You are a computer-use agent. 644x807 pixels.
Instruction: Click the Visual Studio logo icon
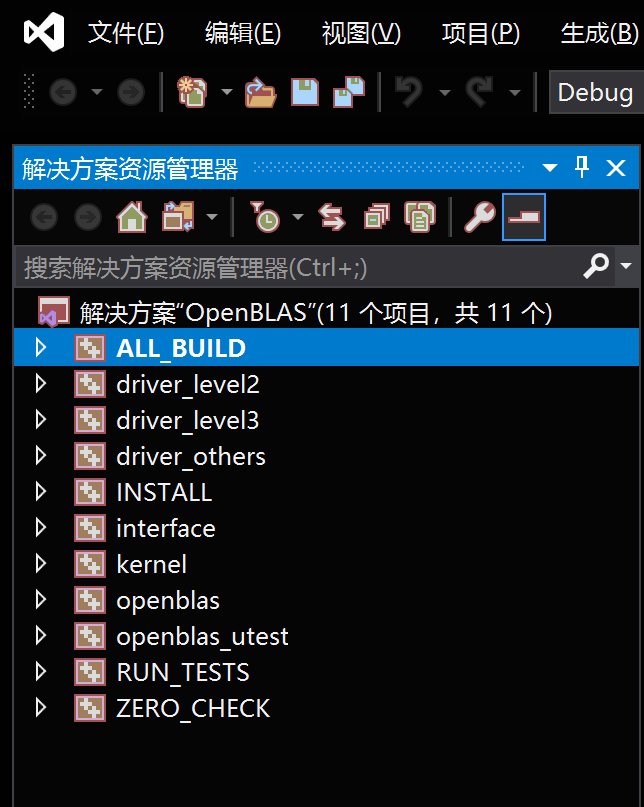pos(44,32)
